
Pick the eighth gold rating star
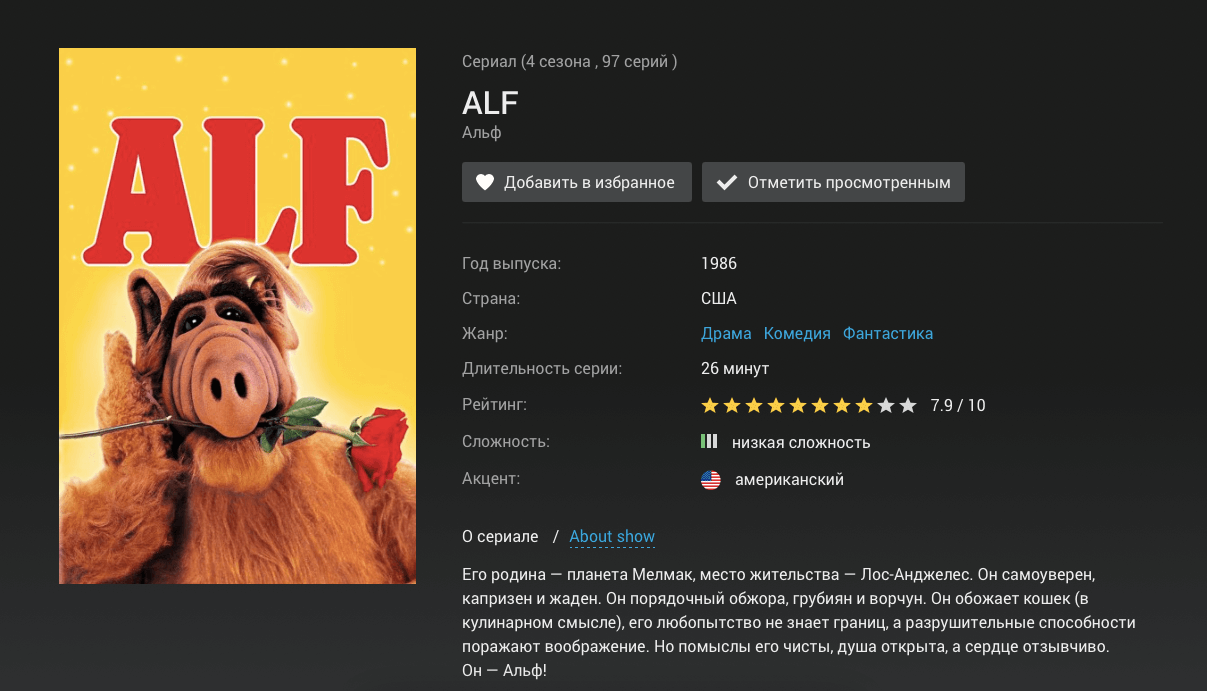[864, 406]
